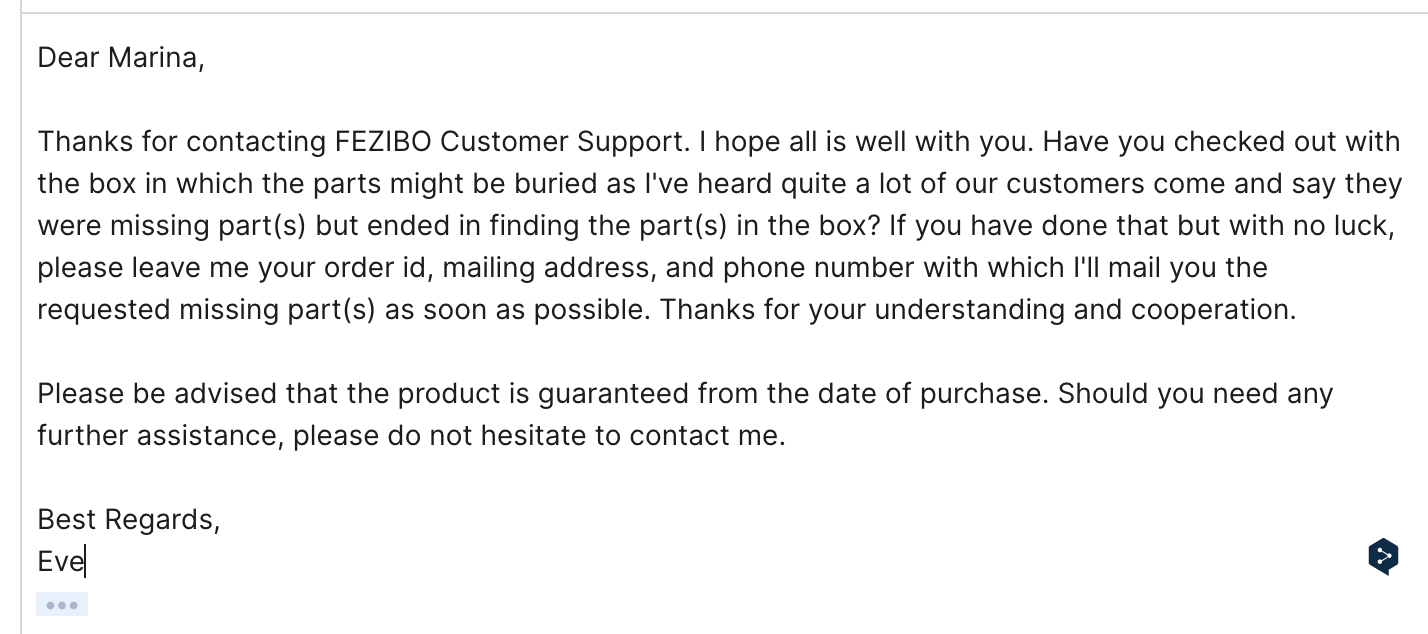Place cursor on "requested missing part(s)" text
1428x634 pixels.
coord(205,310)
